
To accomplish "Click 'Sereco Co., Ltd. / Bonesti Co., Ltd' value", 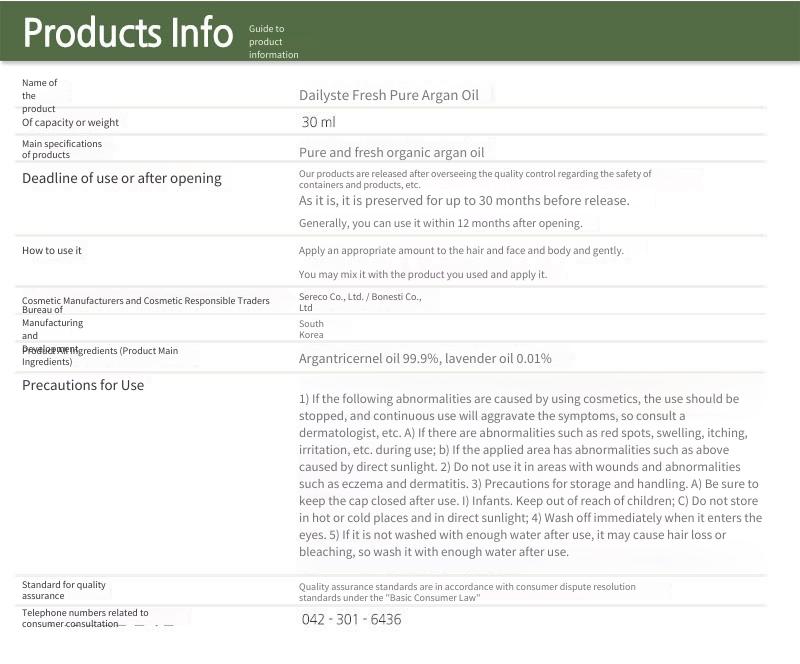I will 360,302.
